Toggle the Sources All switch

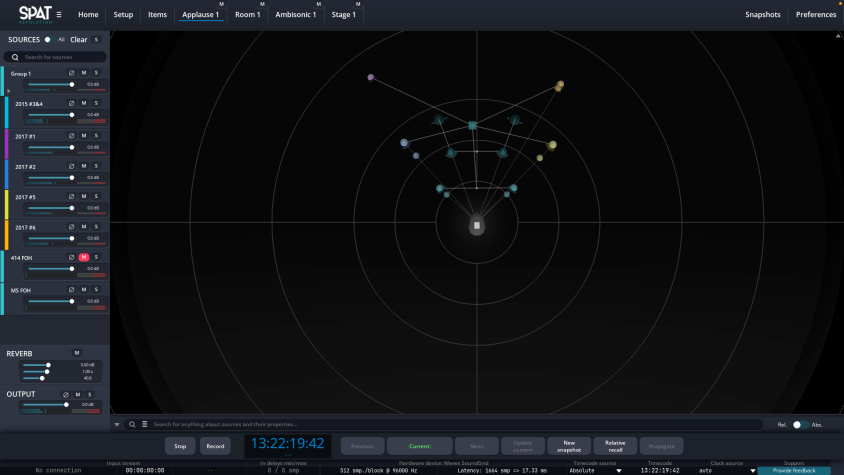(x=50, y=39)
